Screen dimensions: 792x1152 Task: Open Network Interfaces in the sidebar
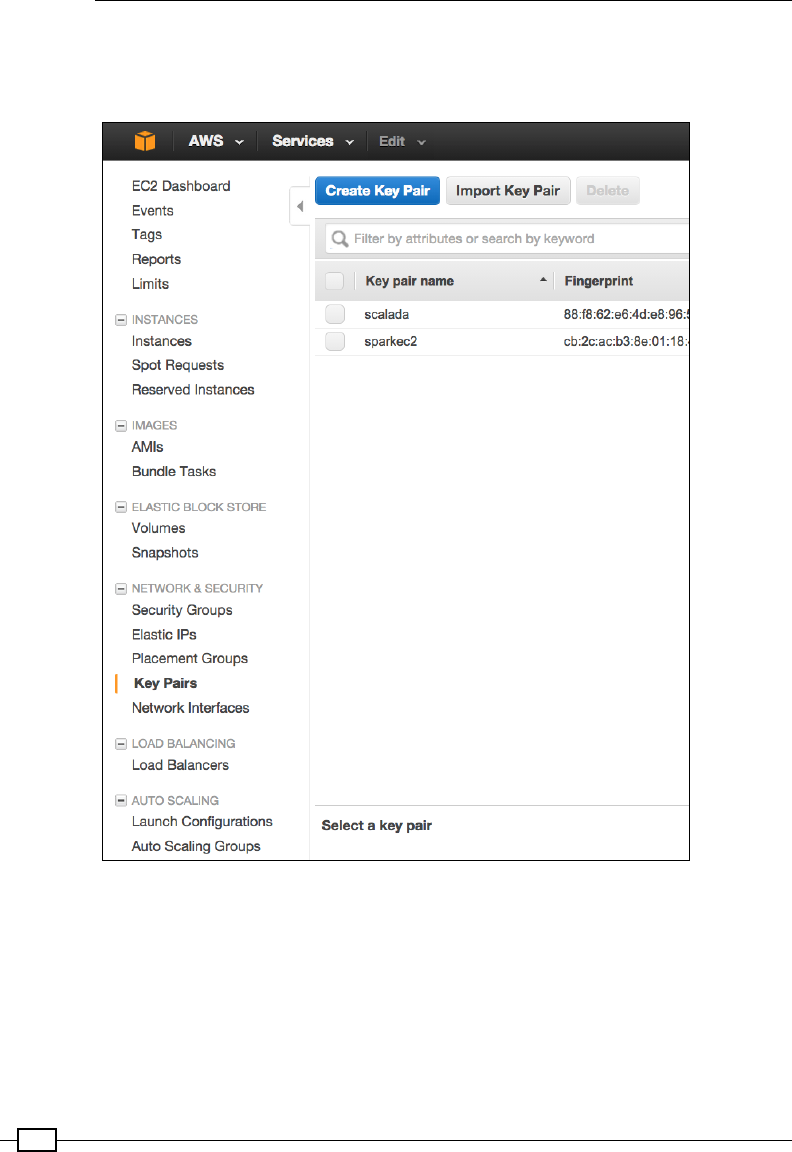tap(190, 708)
